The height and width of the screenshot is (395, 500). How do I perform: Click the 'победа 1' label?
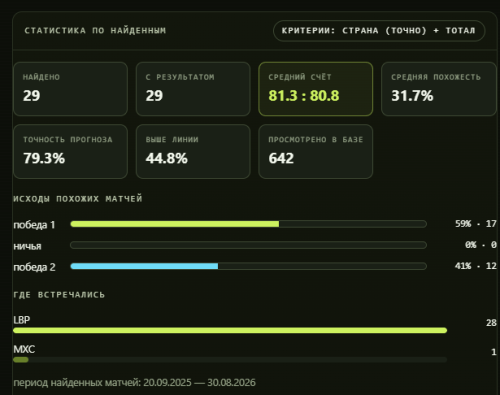34,225
